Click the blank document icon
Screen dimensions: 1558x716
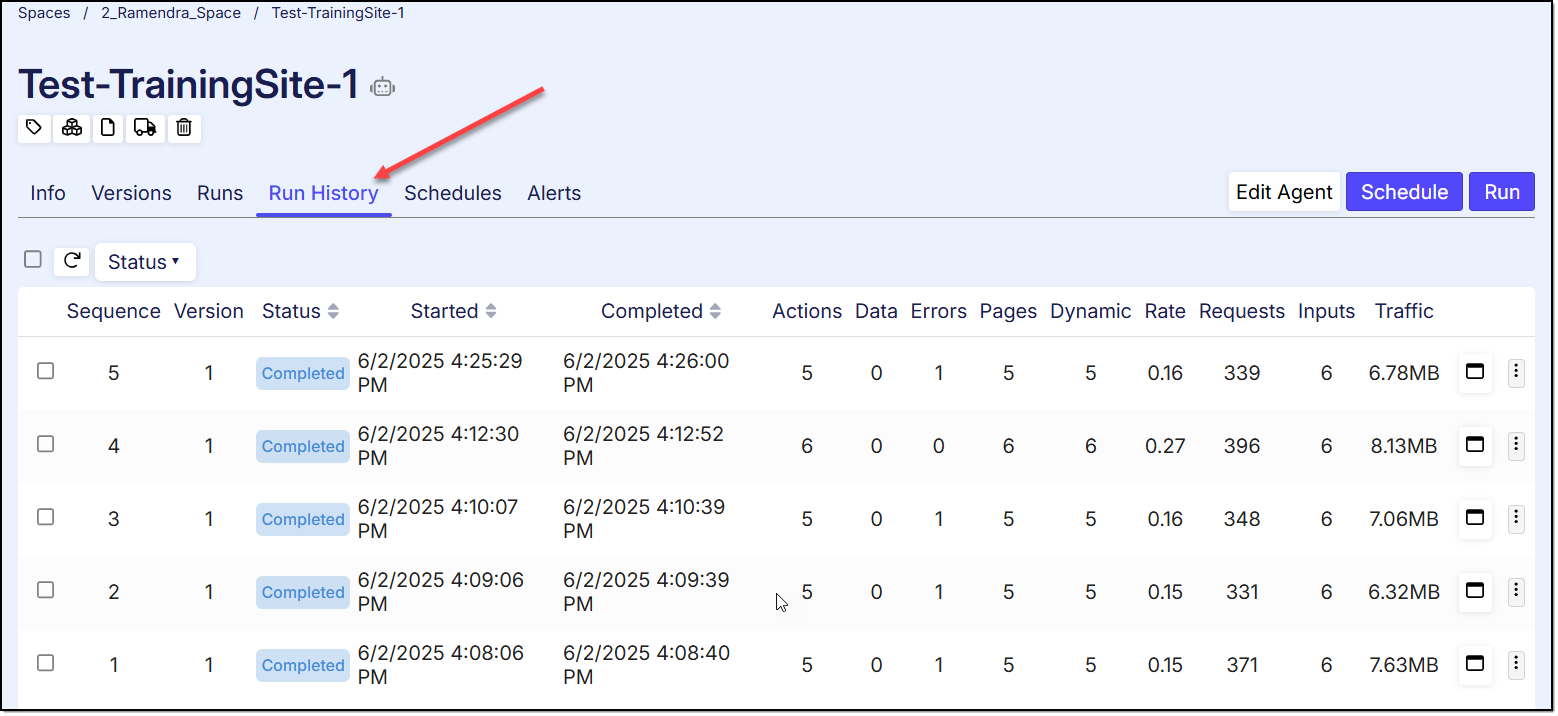click(108, 128)
